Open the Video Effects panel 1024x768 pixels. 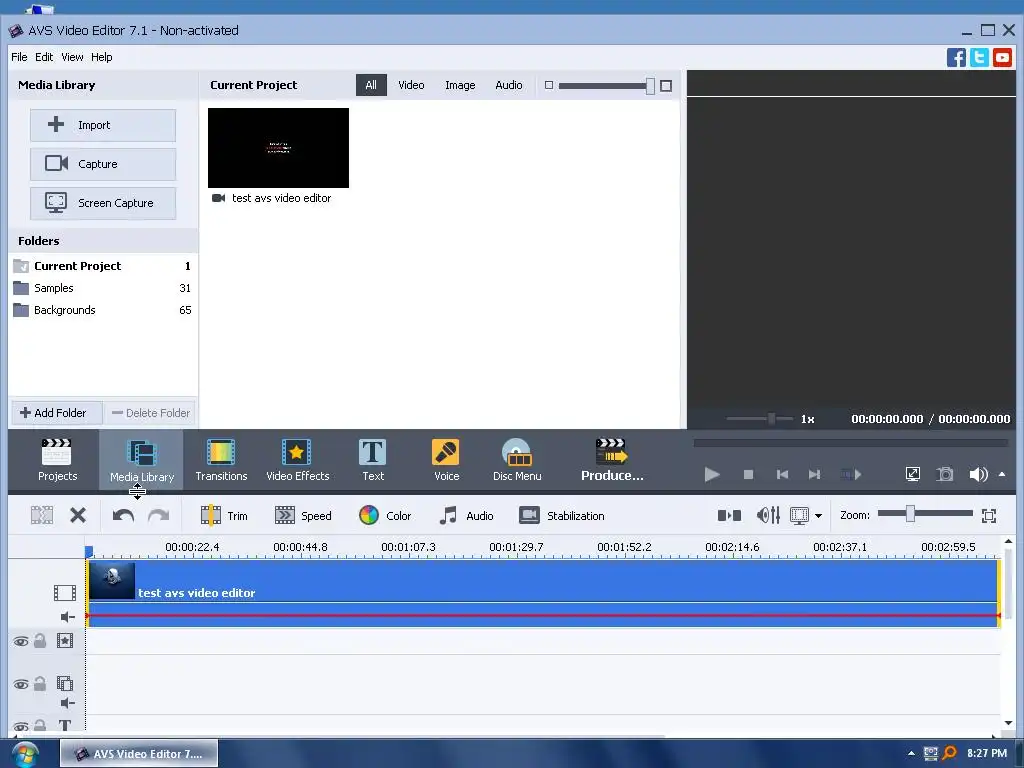coord(297,460)
